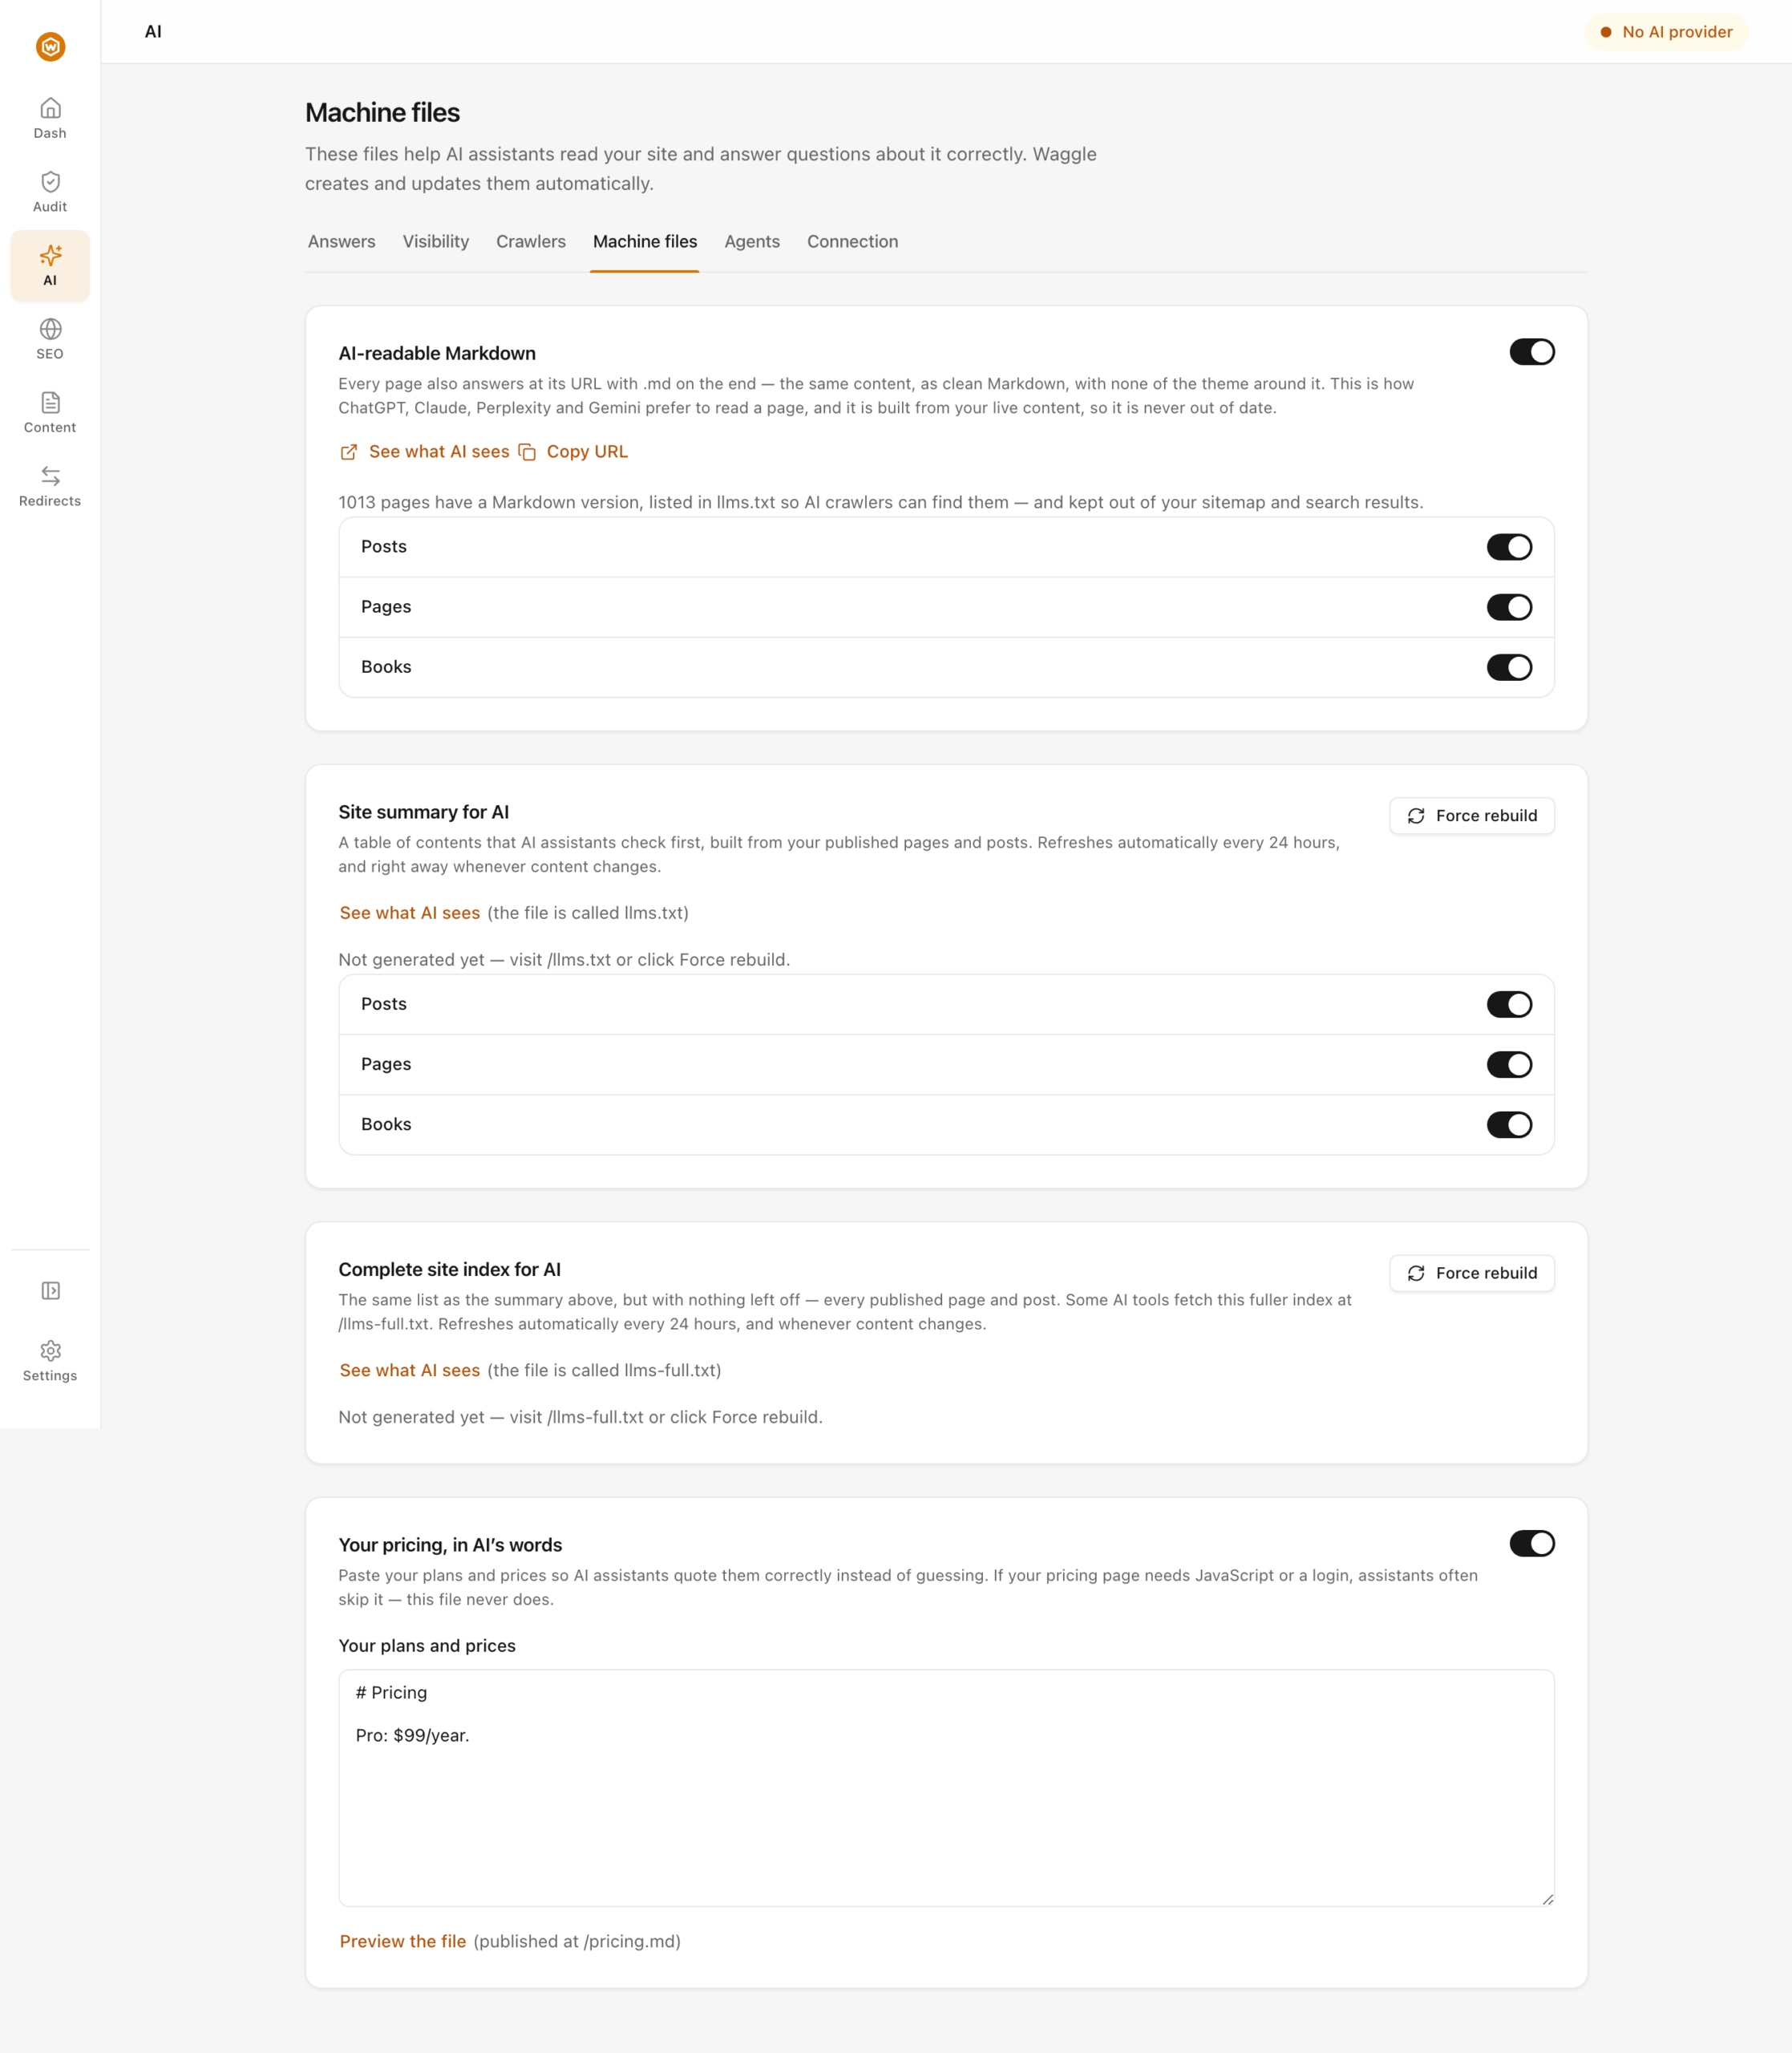Viewport: 1792px width, 2053px height.
Task: Click the Your plans and prices label
Action: (427, 1646)
